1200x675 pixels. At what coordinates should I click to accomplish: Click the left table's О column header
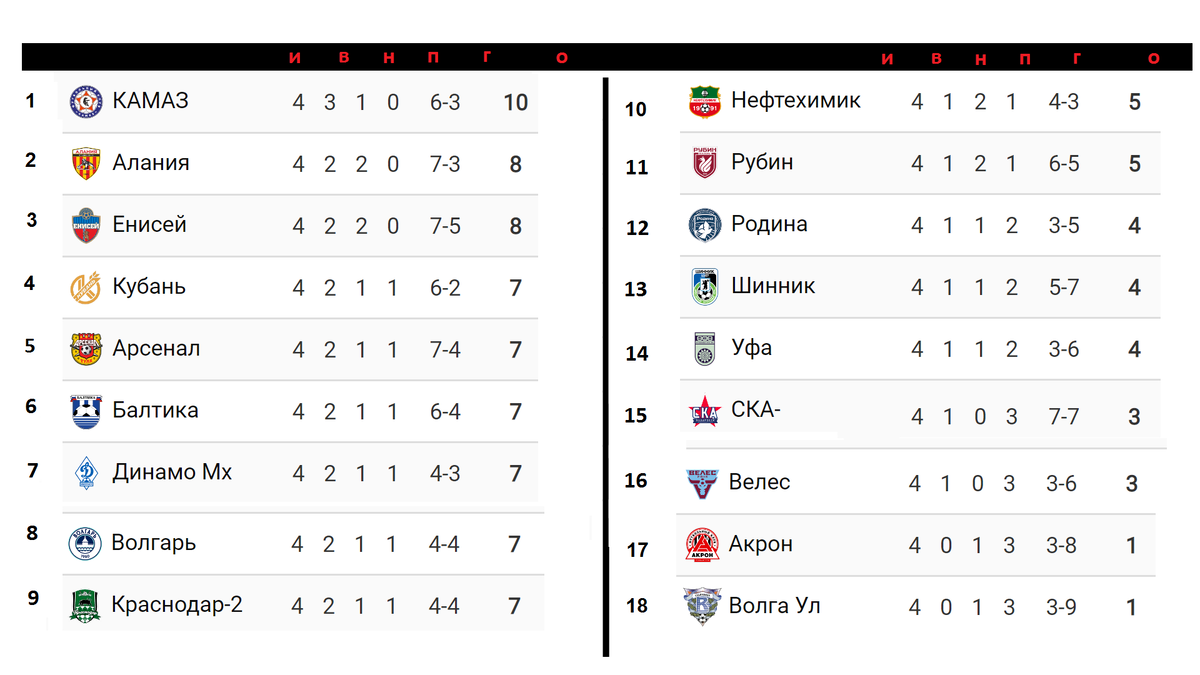(562, 58)
